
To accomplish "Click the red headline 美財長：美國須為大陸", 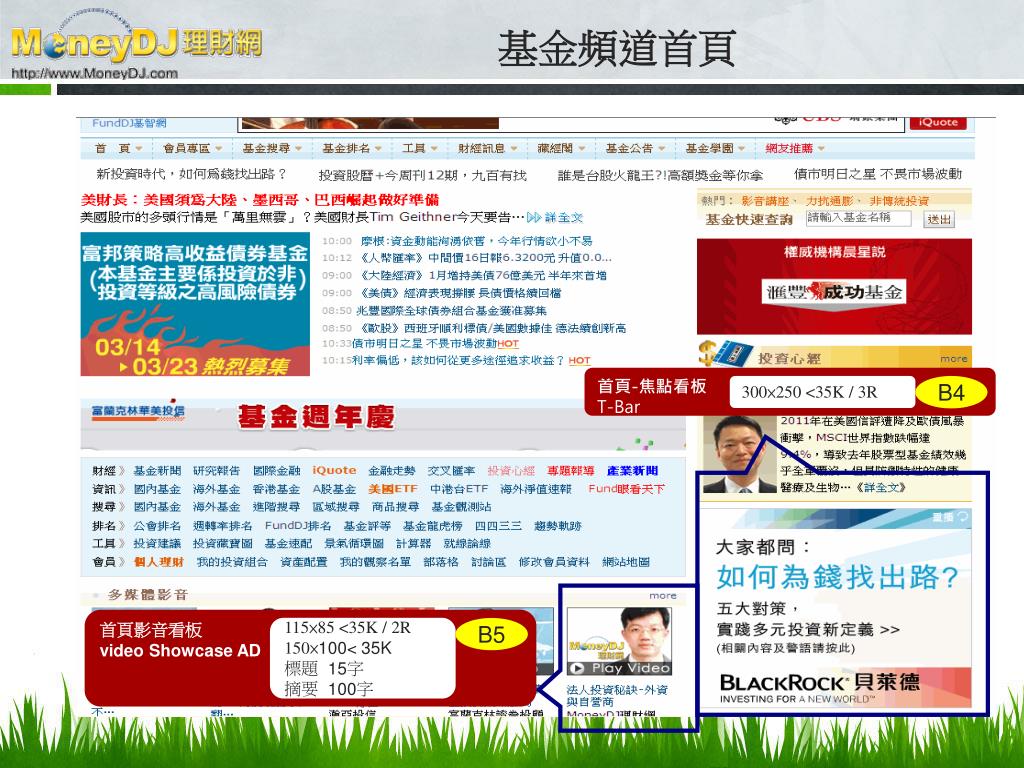I will click(x=259, y=200).
